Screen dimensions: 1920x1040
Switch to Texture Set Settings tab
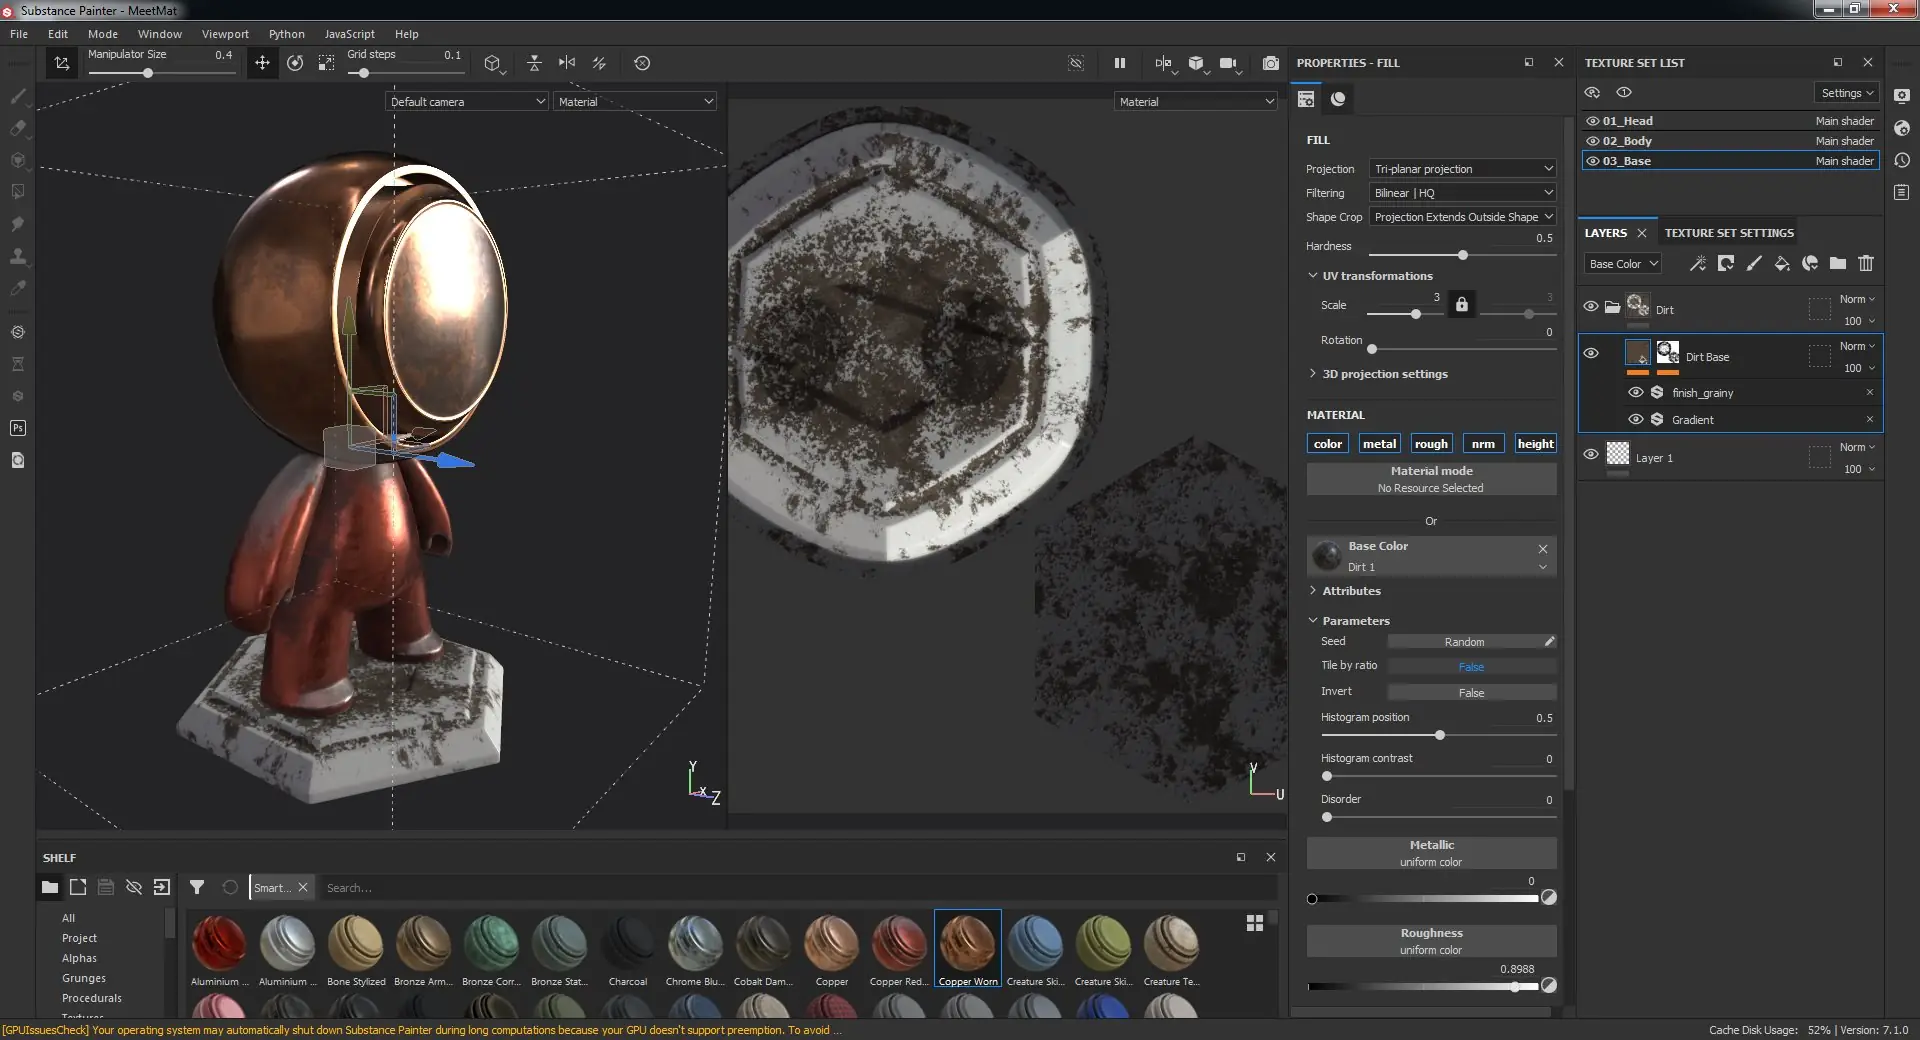pos(1729,233)
